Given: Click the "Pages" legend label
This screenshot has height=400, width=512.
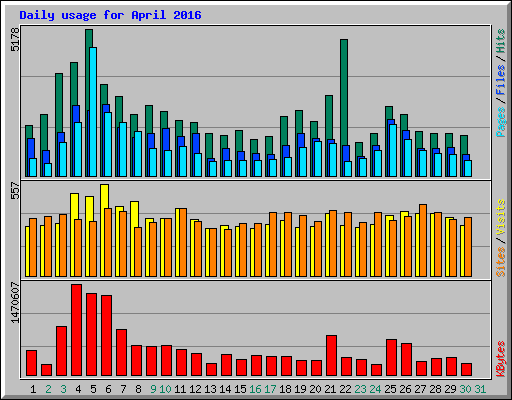Looking at the screenshot, I should tap(501, 122).
